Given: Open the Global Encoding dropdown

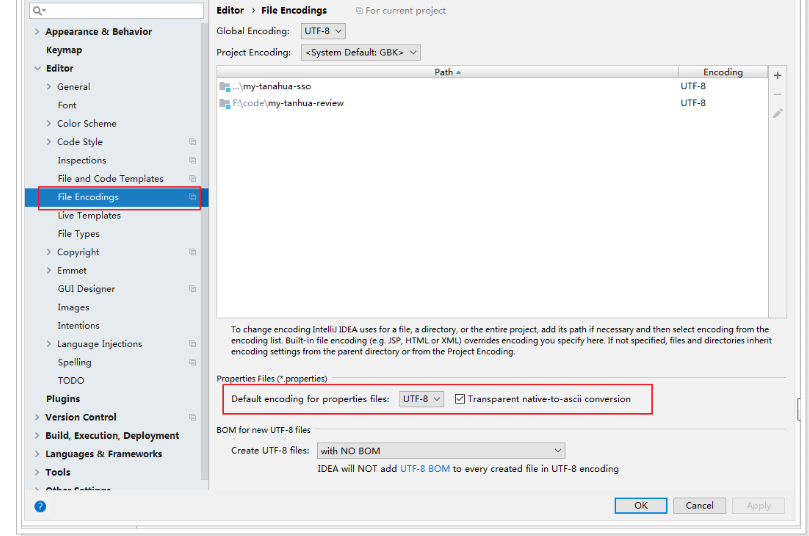Looking at the screenshot, I should click(x=323, y=31).
